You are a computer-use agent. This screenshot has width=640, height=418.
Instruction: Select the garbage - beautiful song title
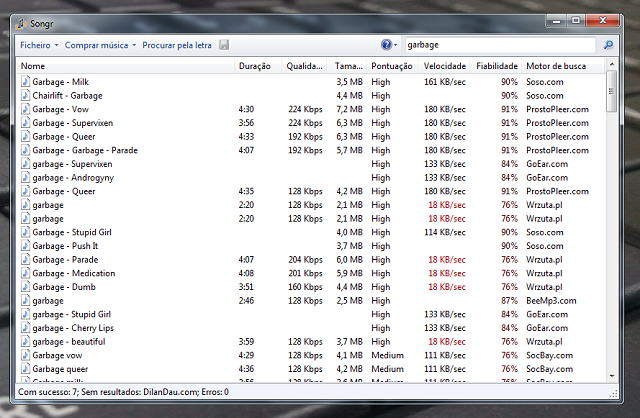pyautogui.click(x=69, y=342)
